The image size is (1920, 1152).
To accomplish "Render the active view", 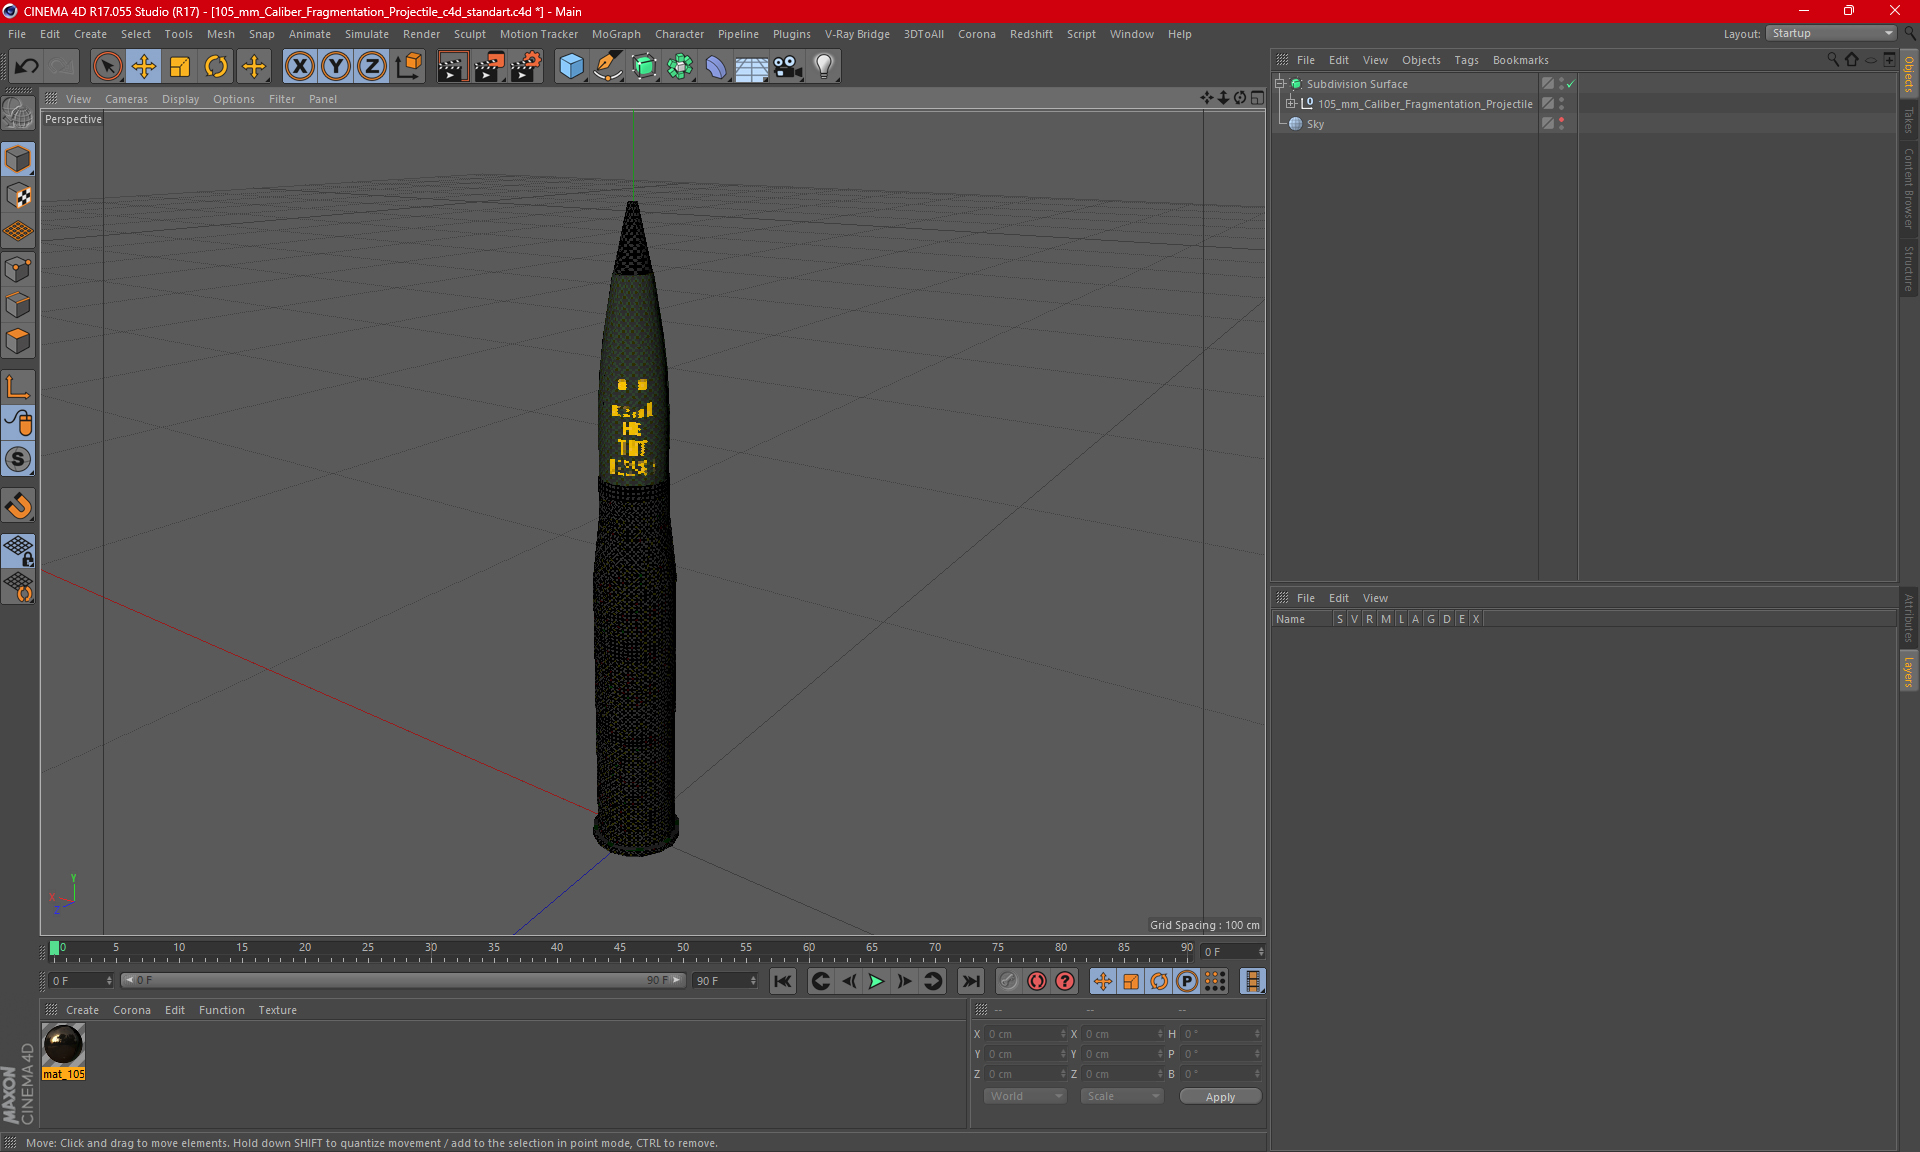I will pos(452,67).
